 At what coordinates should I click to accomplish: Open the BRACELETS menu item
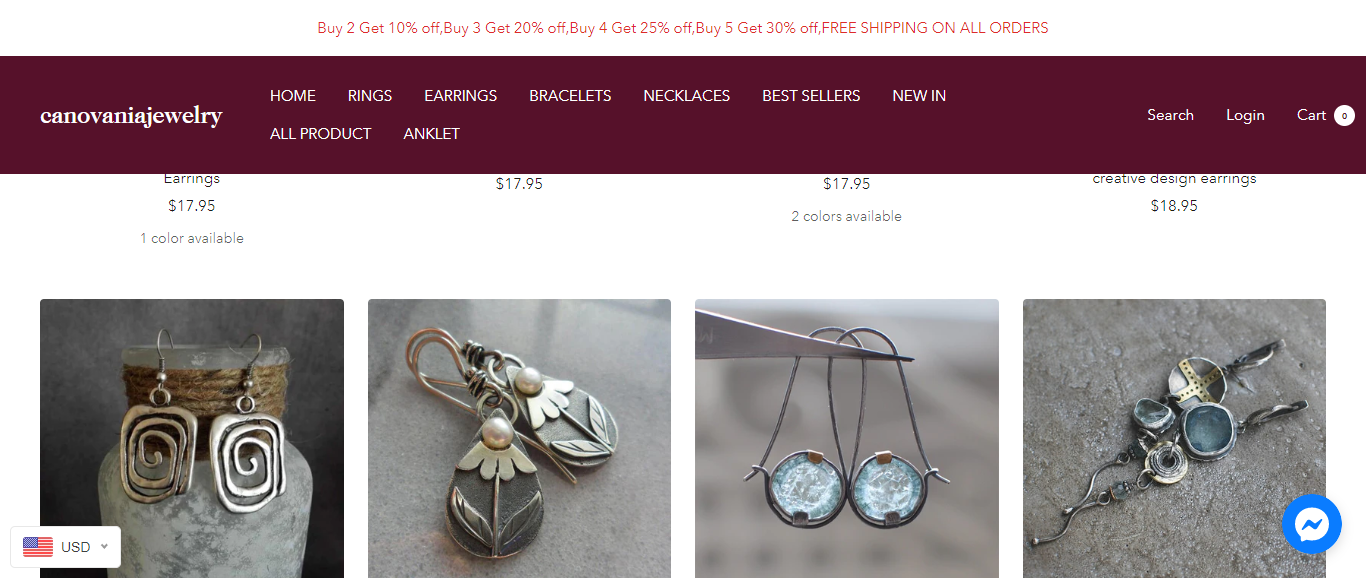(570, 96)
